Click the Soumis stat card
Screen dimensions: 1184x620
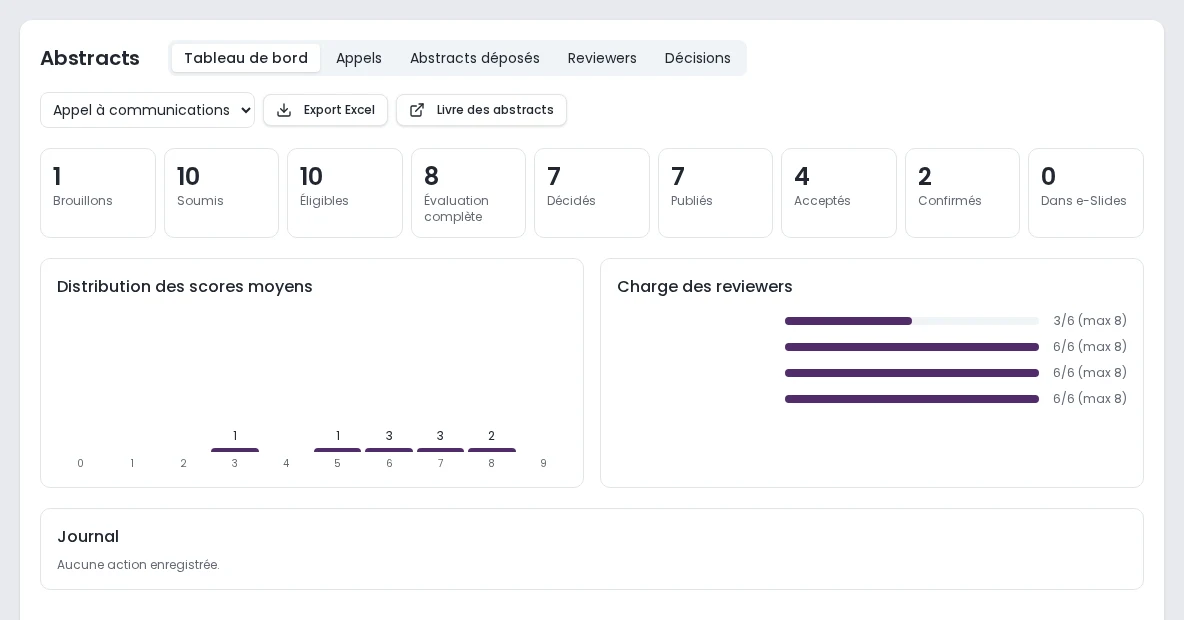point(221,193)
